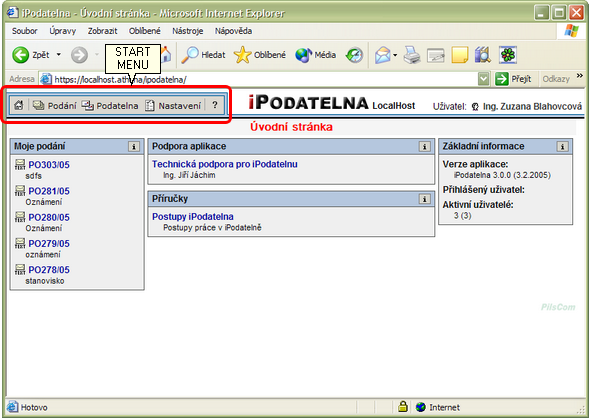Click the Hotovo page icon in status bar

(x=12, y=407)
